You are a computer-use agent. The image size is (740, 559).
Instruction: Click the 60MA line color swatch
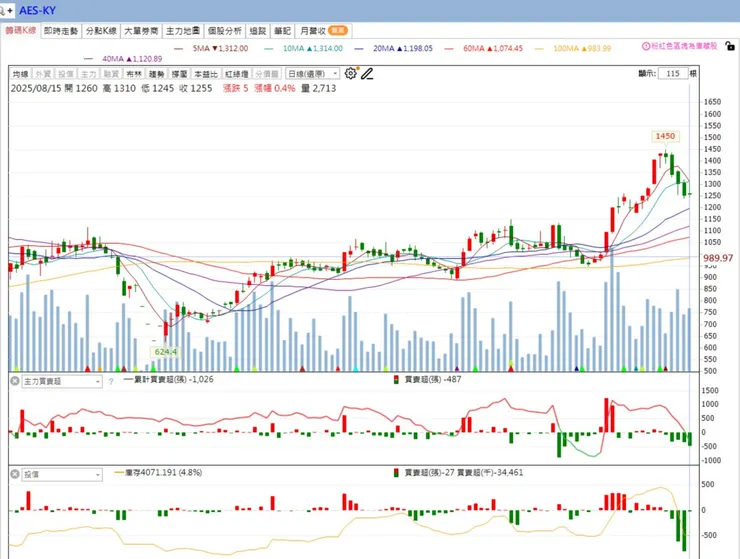point(449,48)
